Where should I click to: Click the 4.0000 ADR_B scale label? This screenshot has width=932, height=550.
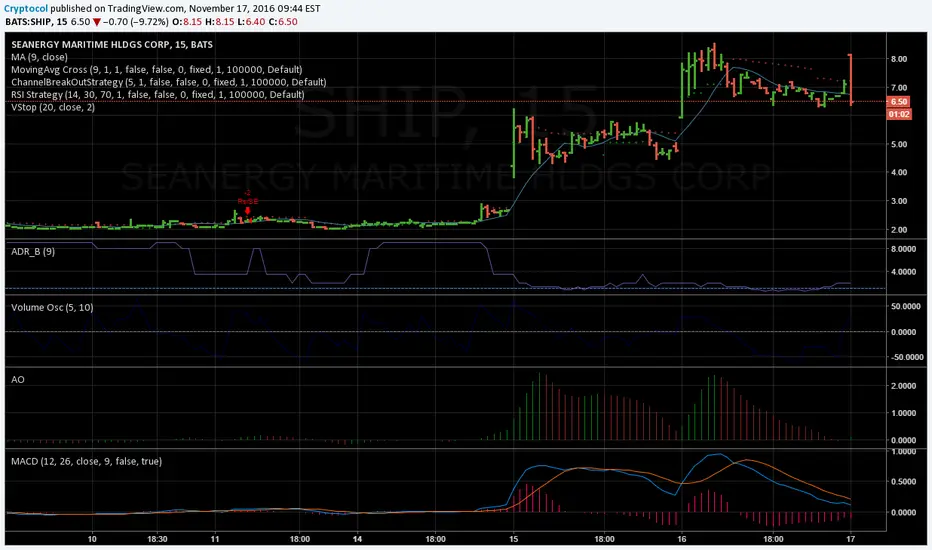905,272
